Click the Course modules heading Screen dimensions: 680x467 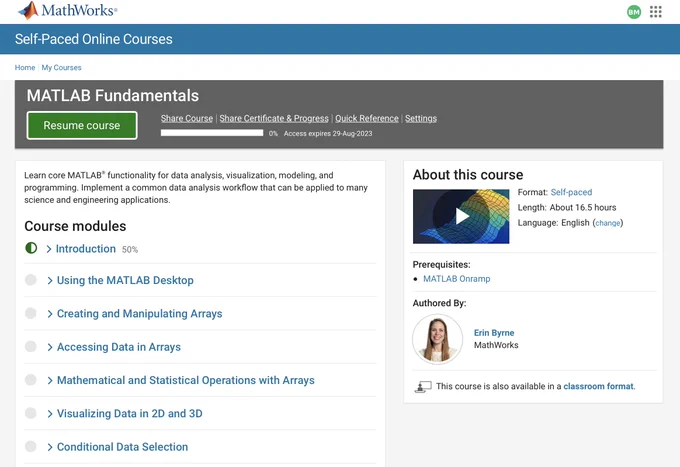click(75, 226)
